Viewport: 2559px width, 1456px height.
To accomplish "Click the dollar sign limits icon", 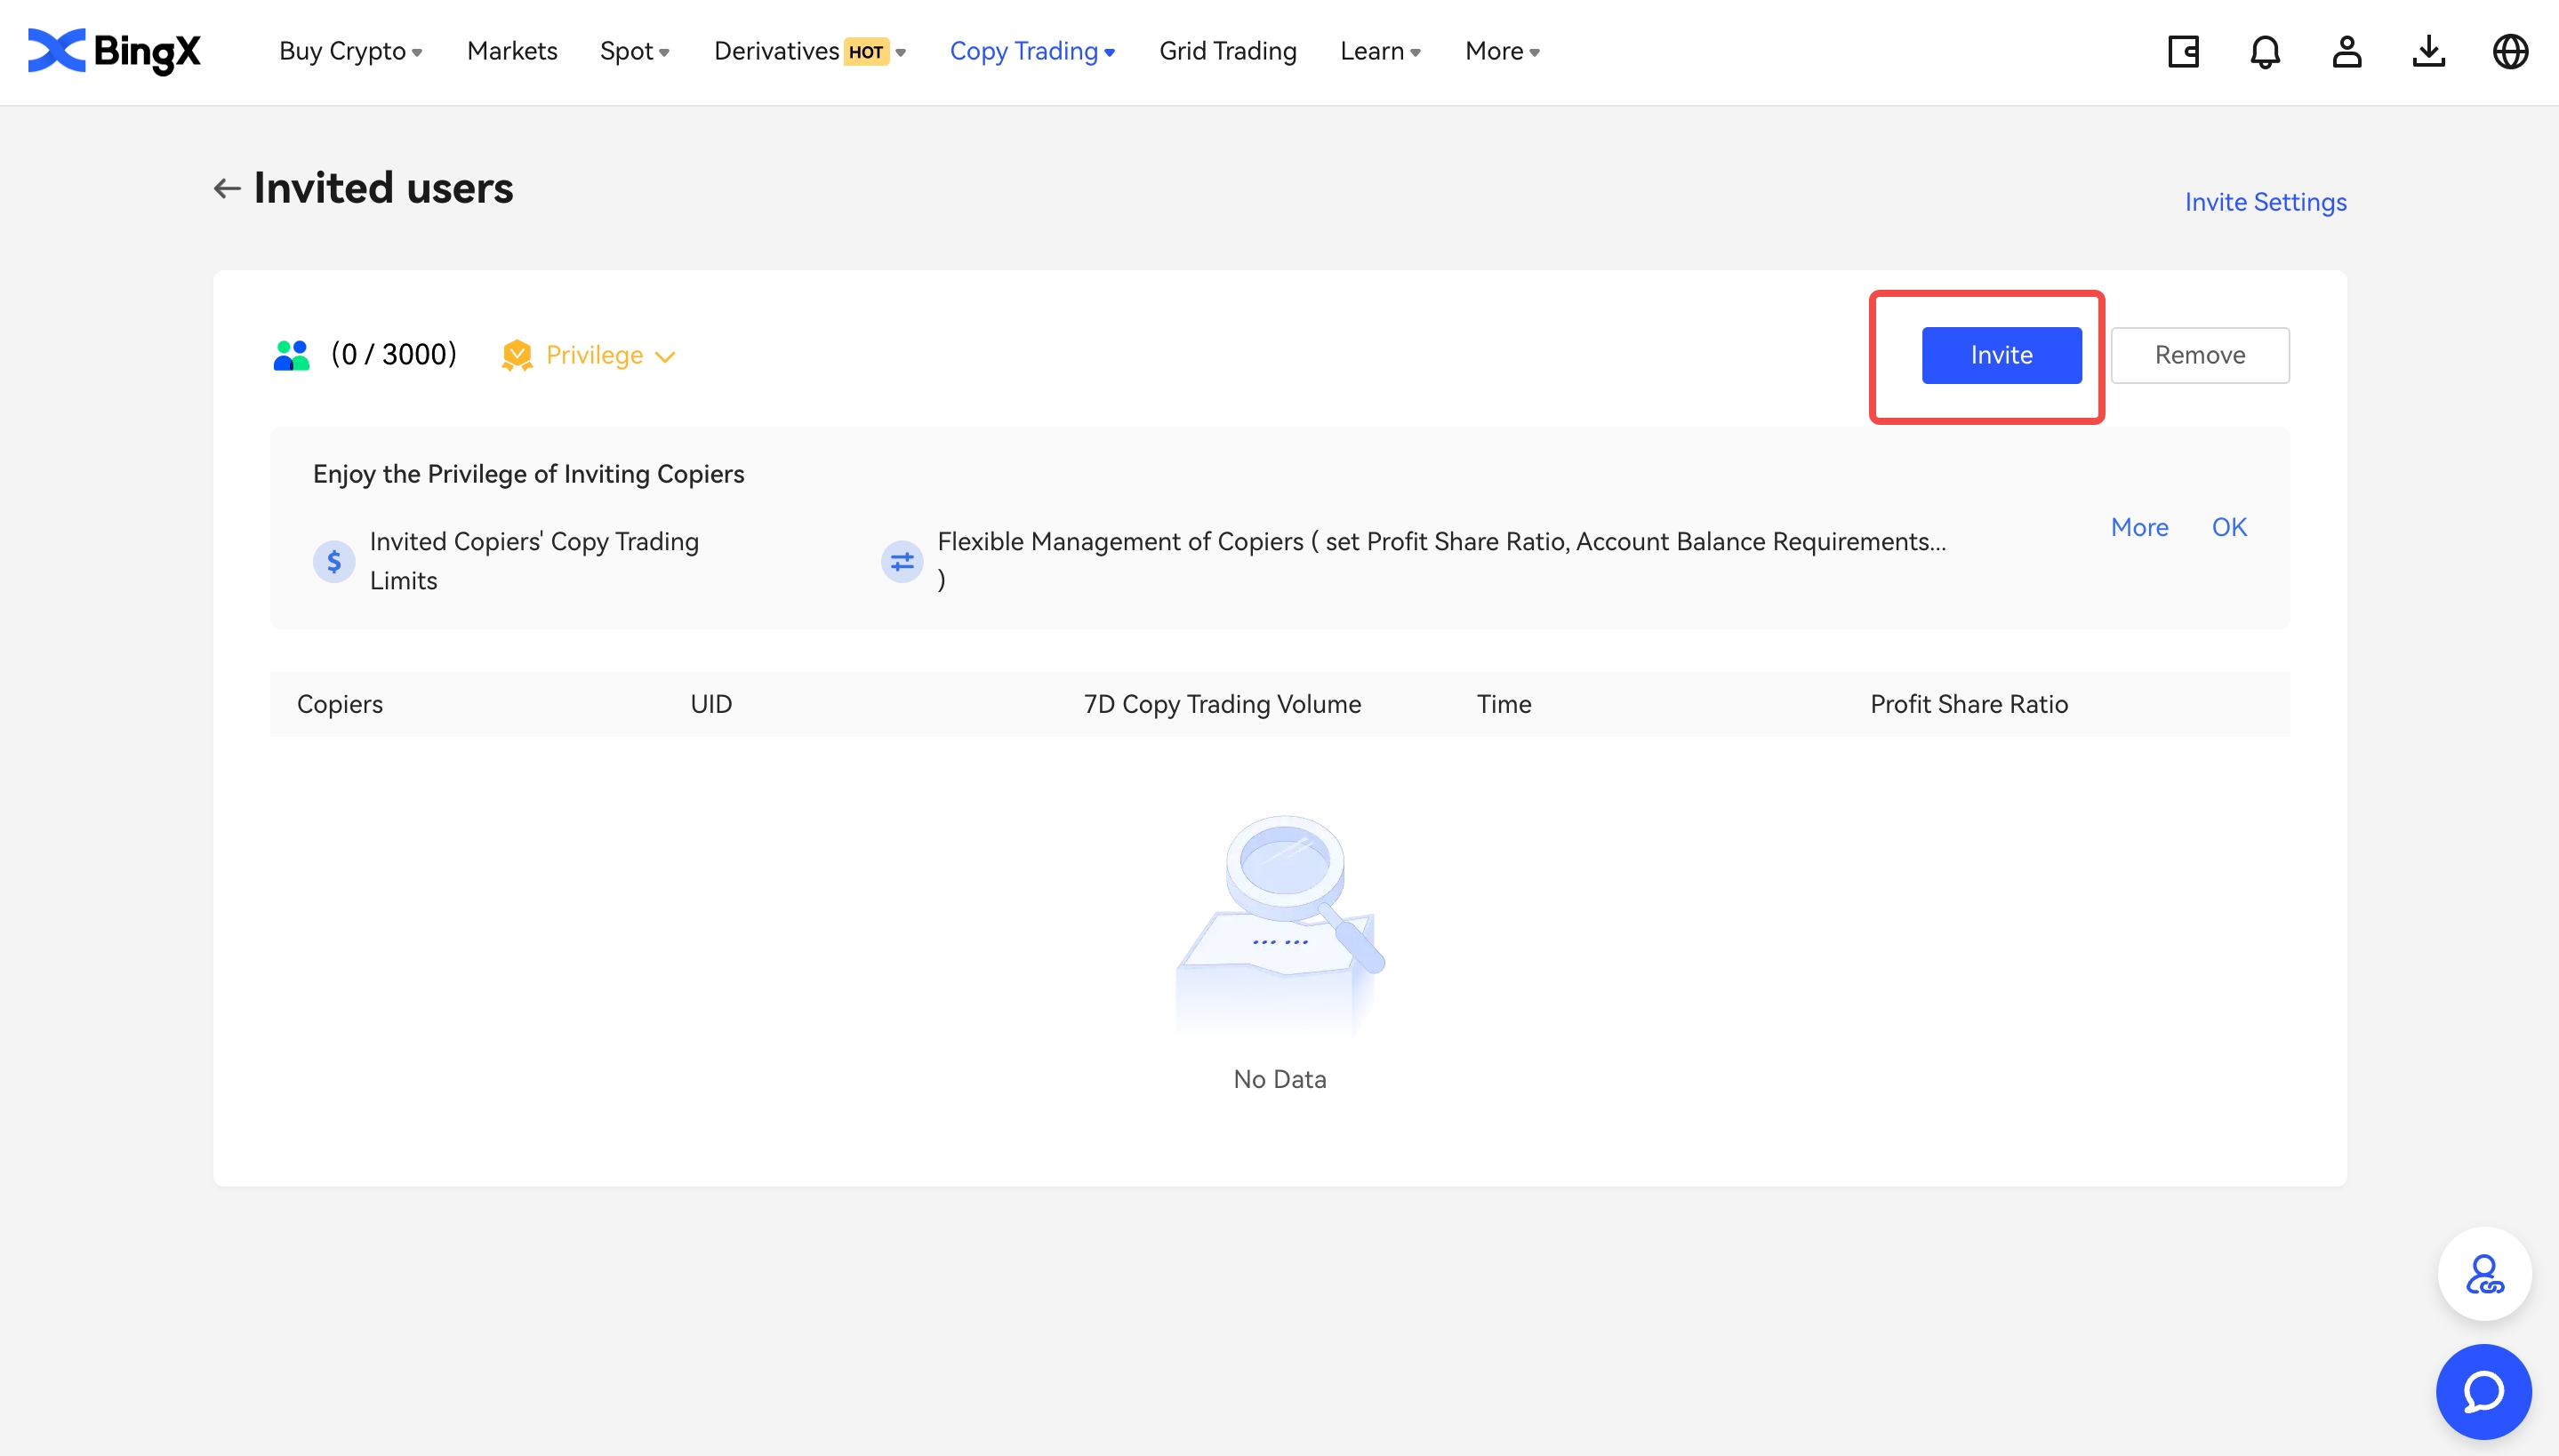I will (334, 561).
